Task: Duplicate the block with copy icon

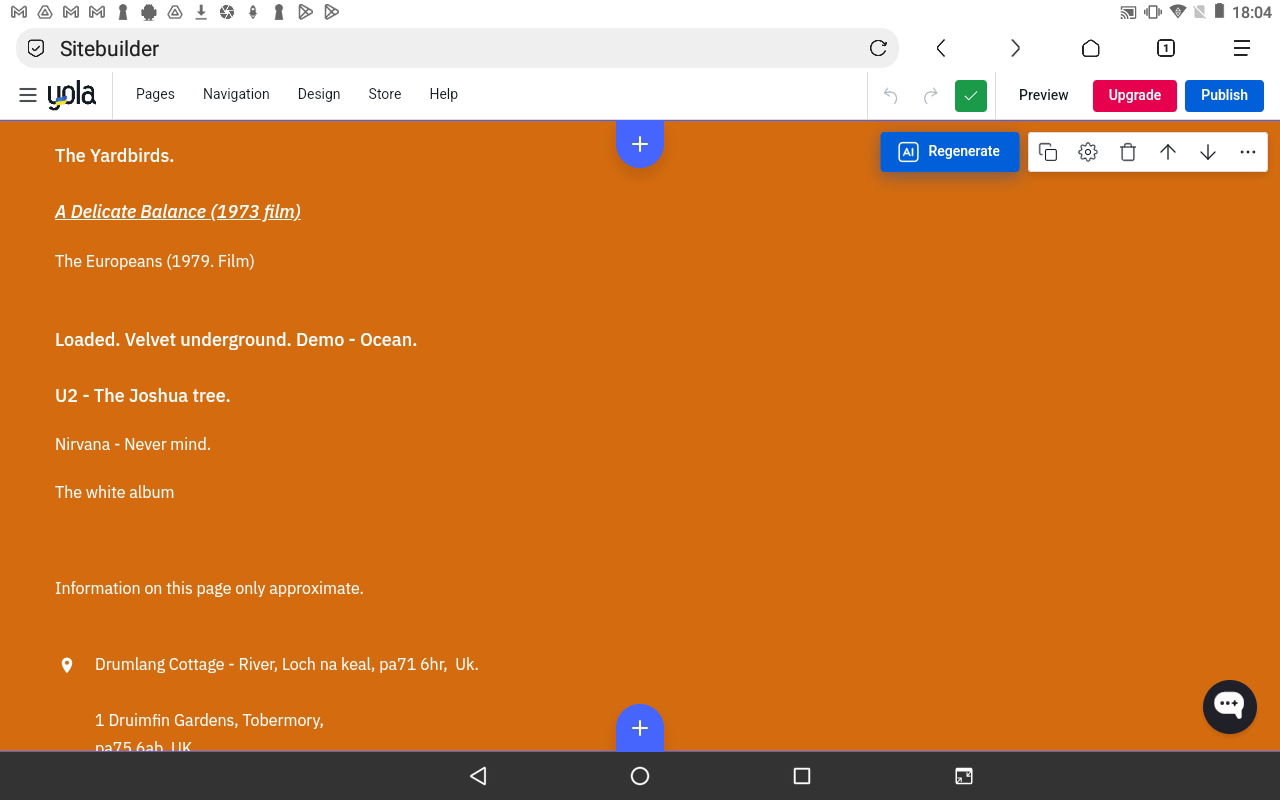Action: click(x=1048, y=152)
